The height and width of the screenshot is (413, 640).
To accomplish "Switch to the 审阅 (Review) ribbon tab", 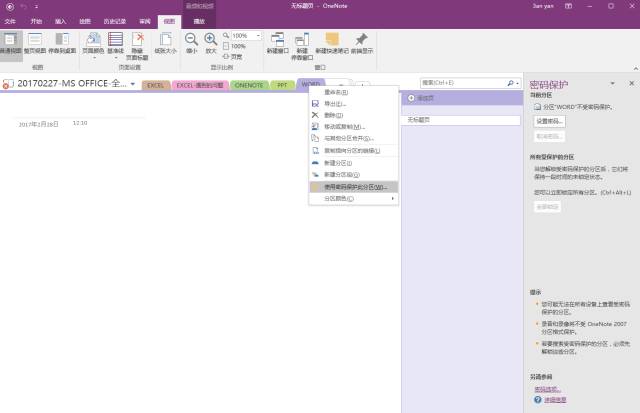I will (x=145, y=21).
